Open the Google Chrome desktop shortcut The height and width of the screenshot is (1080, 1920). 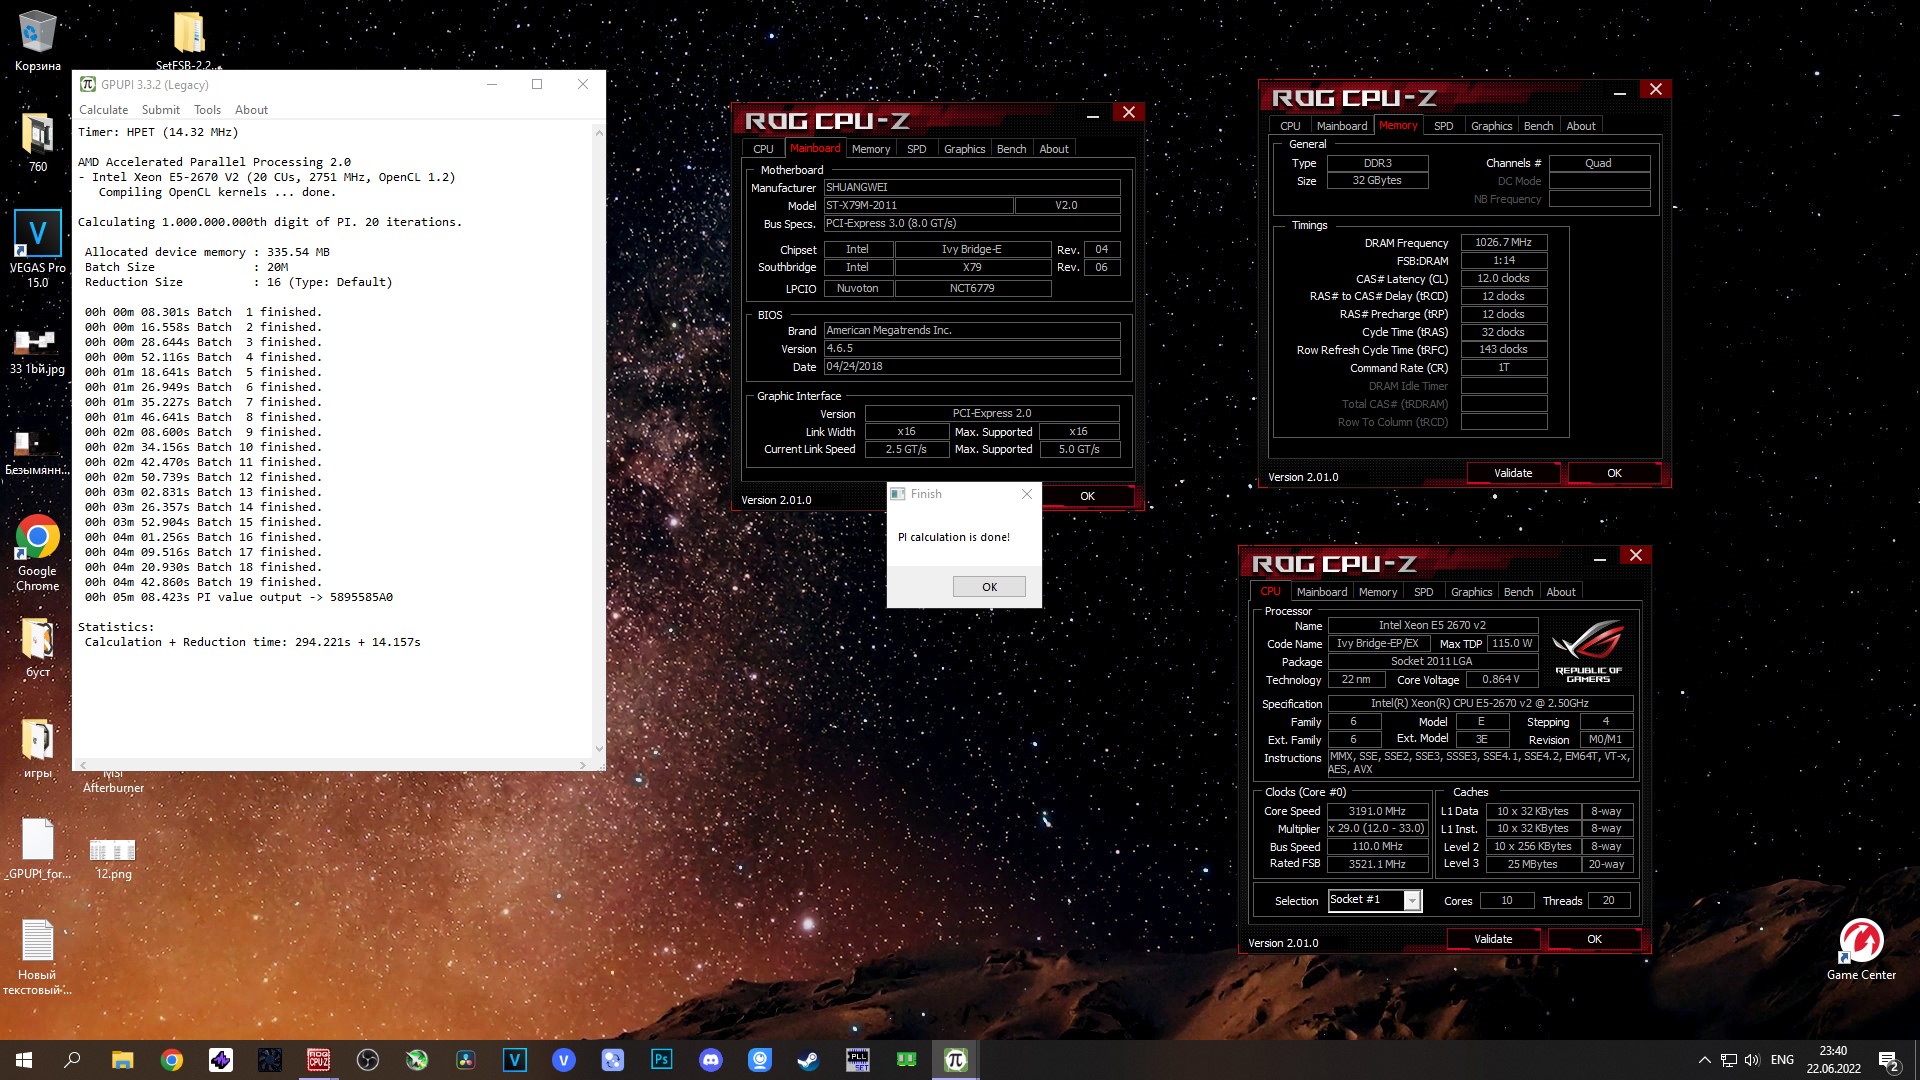coord(37,553)
